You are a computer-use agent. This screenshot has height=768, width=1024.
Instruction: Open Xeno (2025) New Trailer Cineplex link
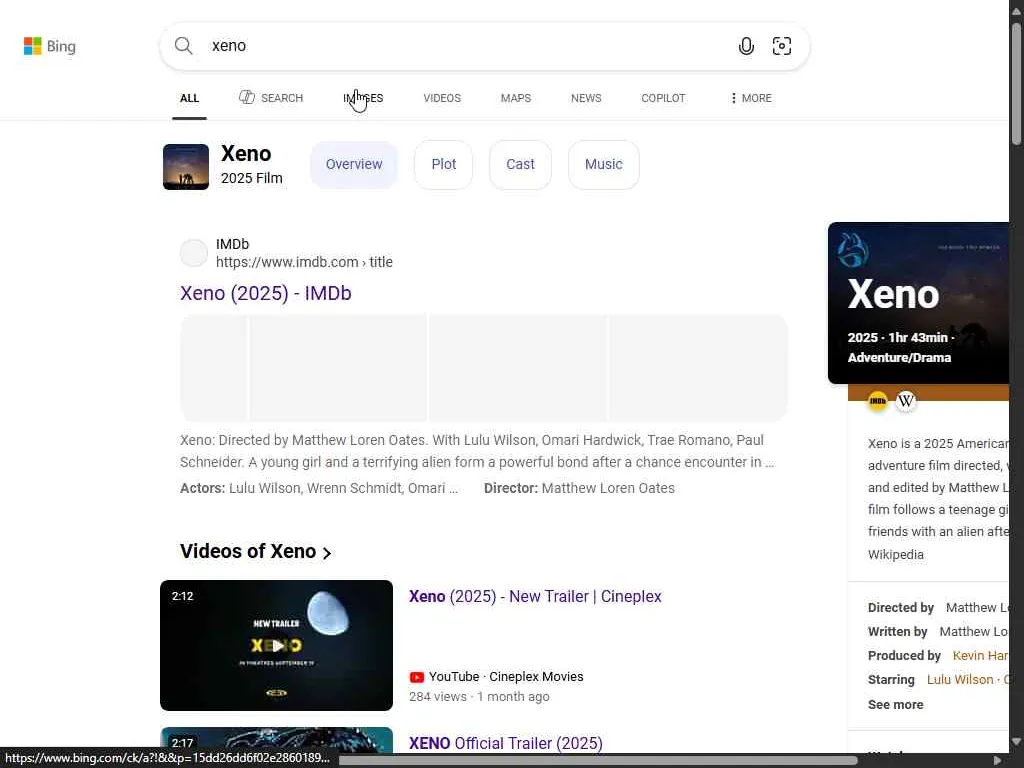point(536,596)
